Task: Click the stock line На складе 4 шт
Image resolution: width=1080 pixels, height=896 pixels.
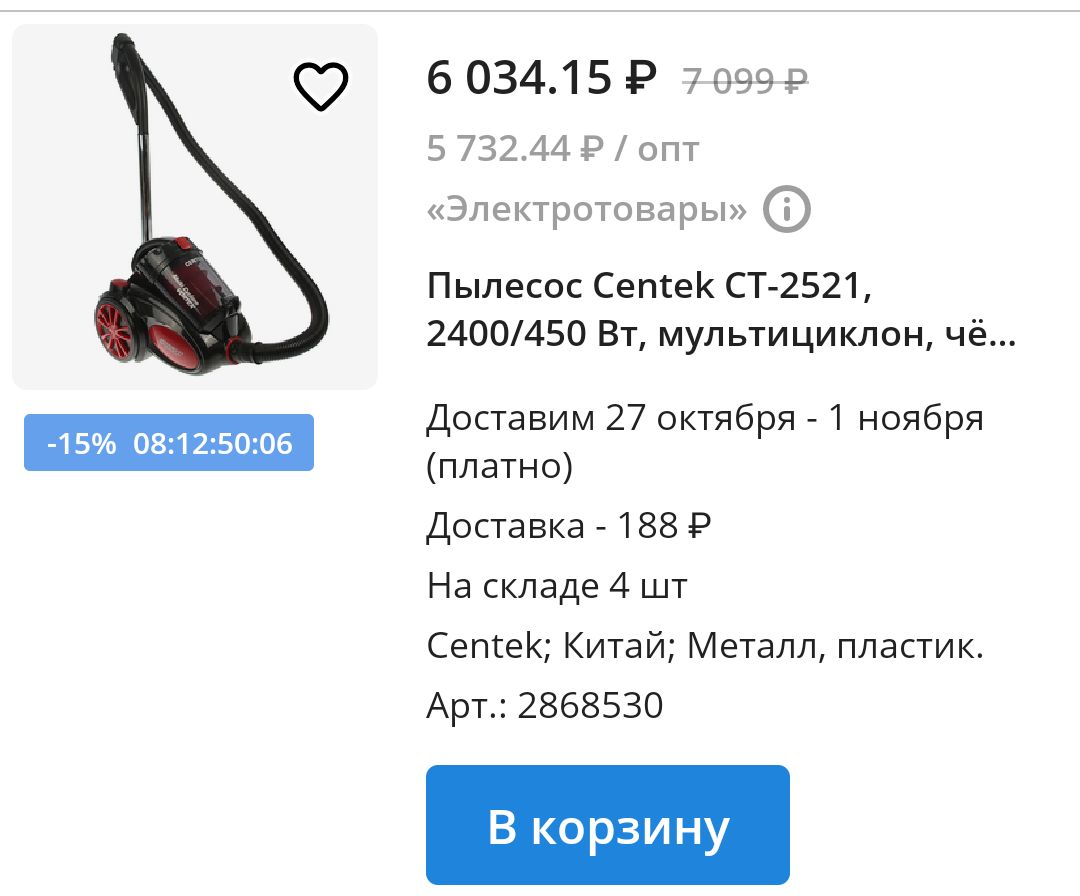Action: (557, 585)
